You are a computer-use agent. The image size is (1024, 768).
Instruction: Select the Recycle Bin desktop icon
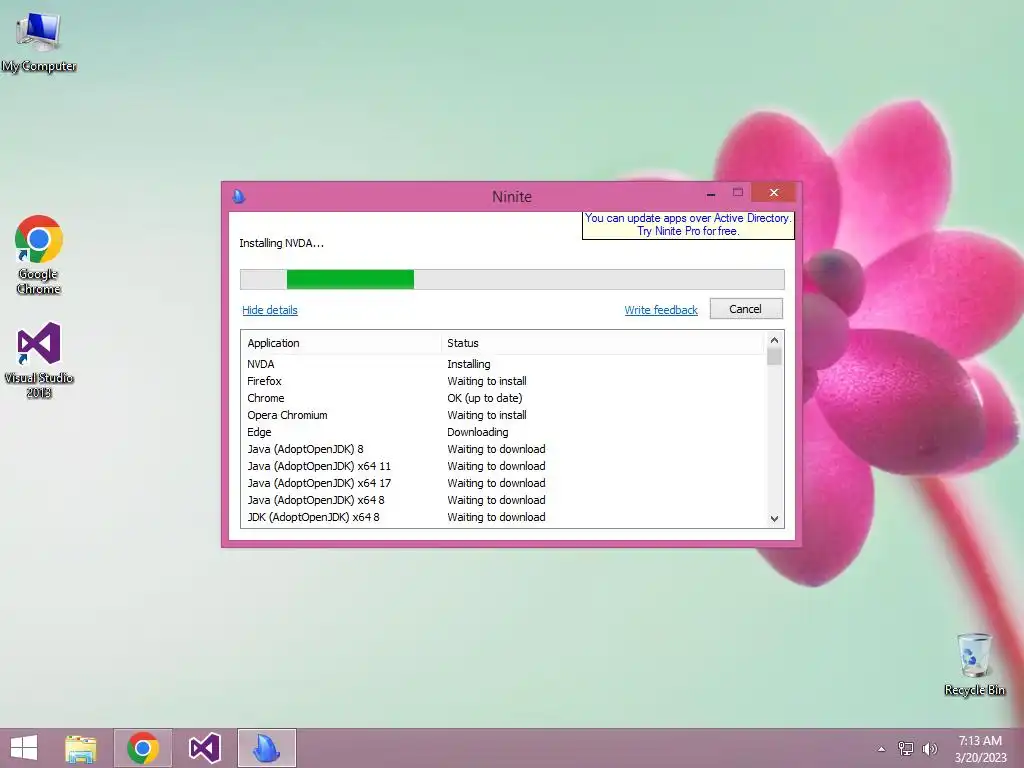974,664
